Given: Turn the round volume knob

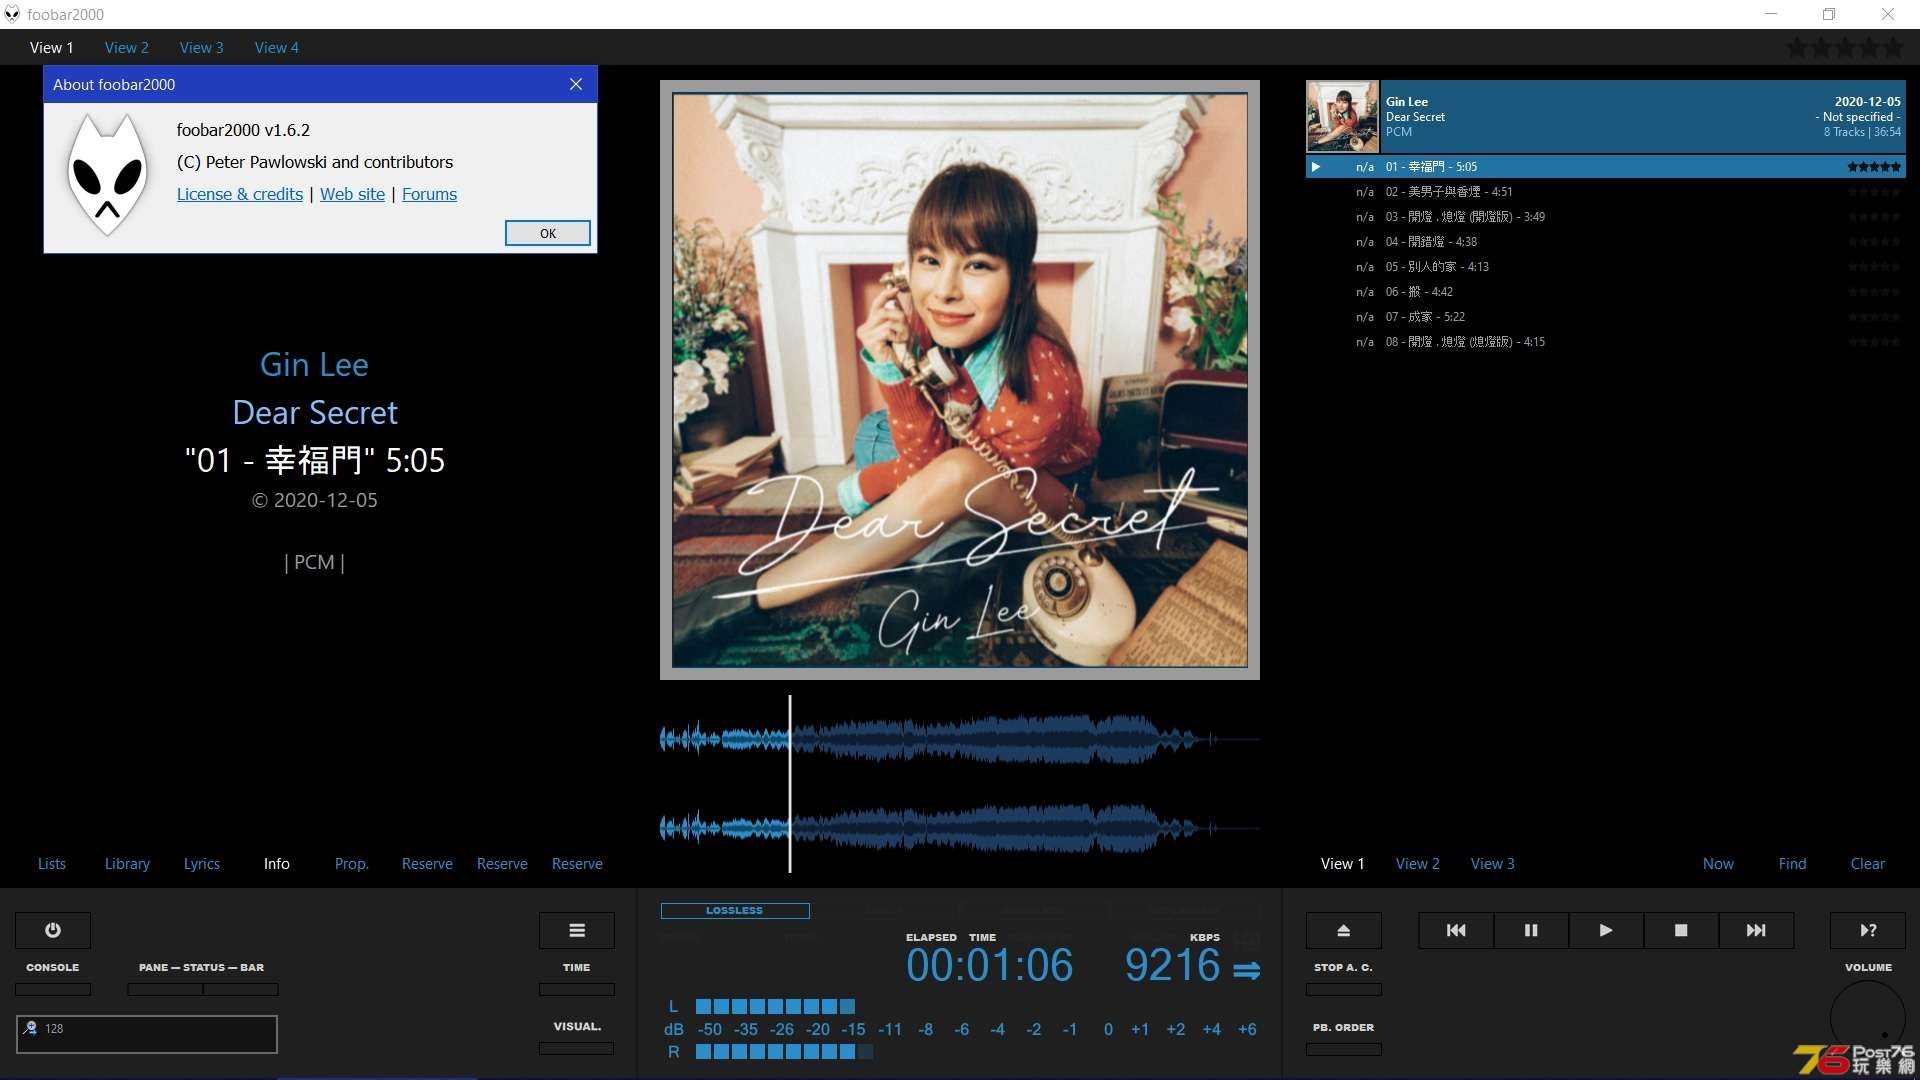Looking at the screenshot, I should point(1868,1018).
